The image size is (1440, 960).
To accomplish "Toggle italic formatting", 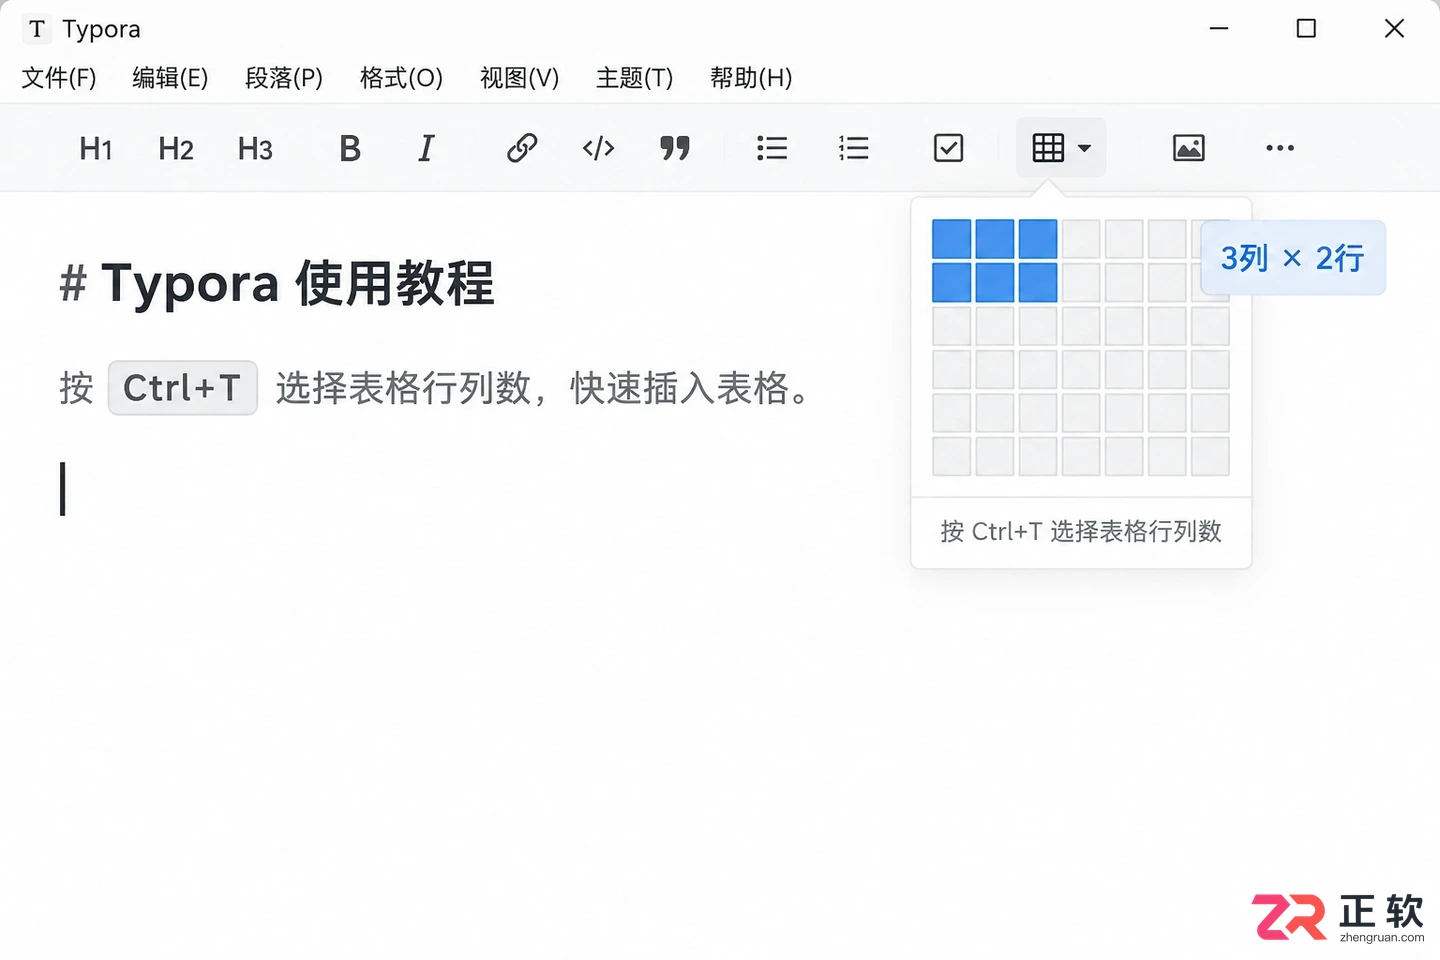I will 426,148.
